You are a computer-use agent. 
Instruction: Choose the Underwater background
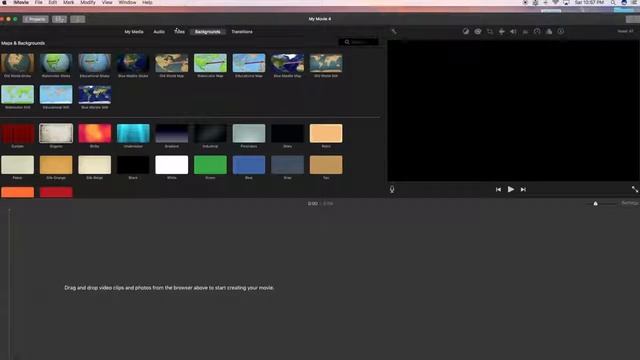coord(133,133)
